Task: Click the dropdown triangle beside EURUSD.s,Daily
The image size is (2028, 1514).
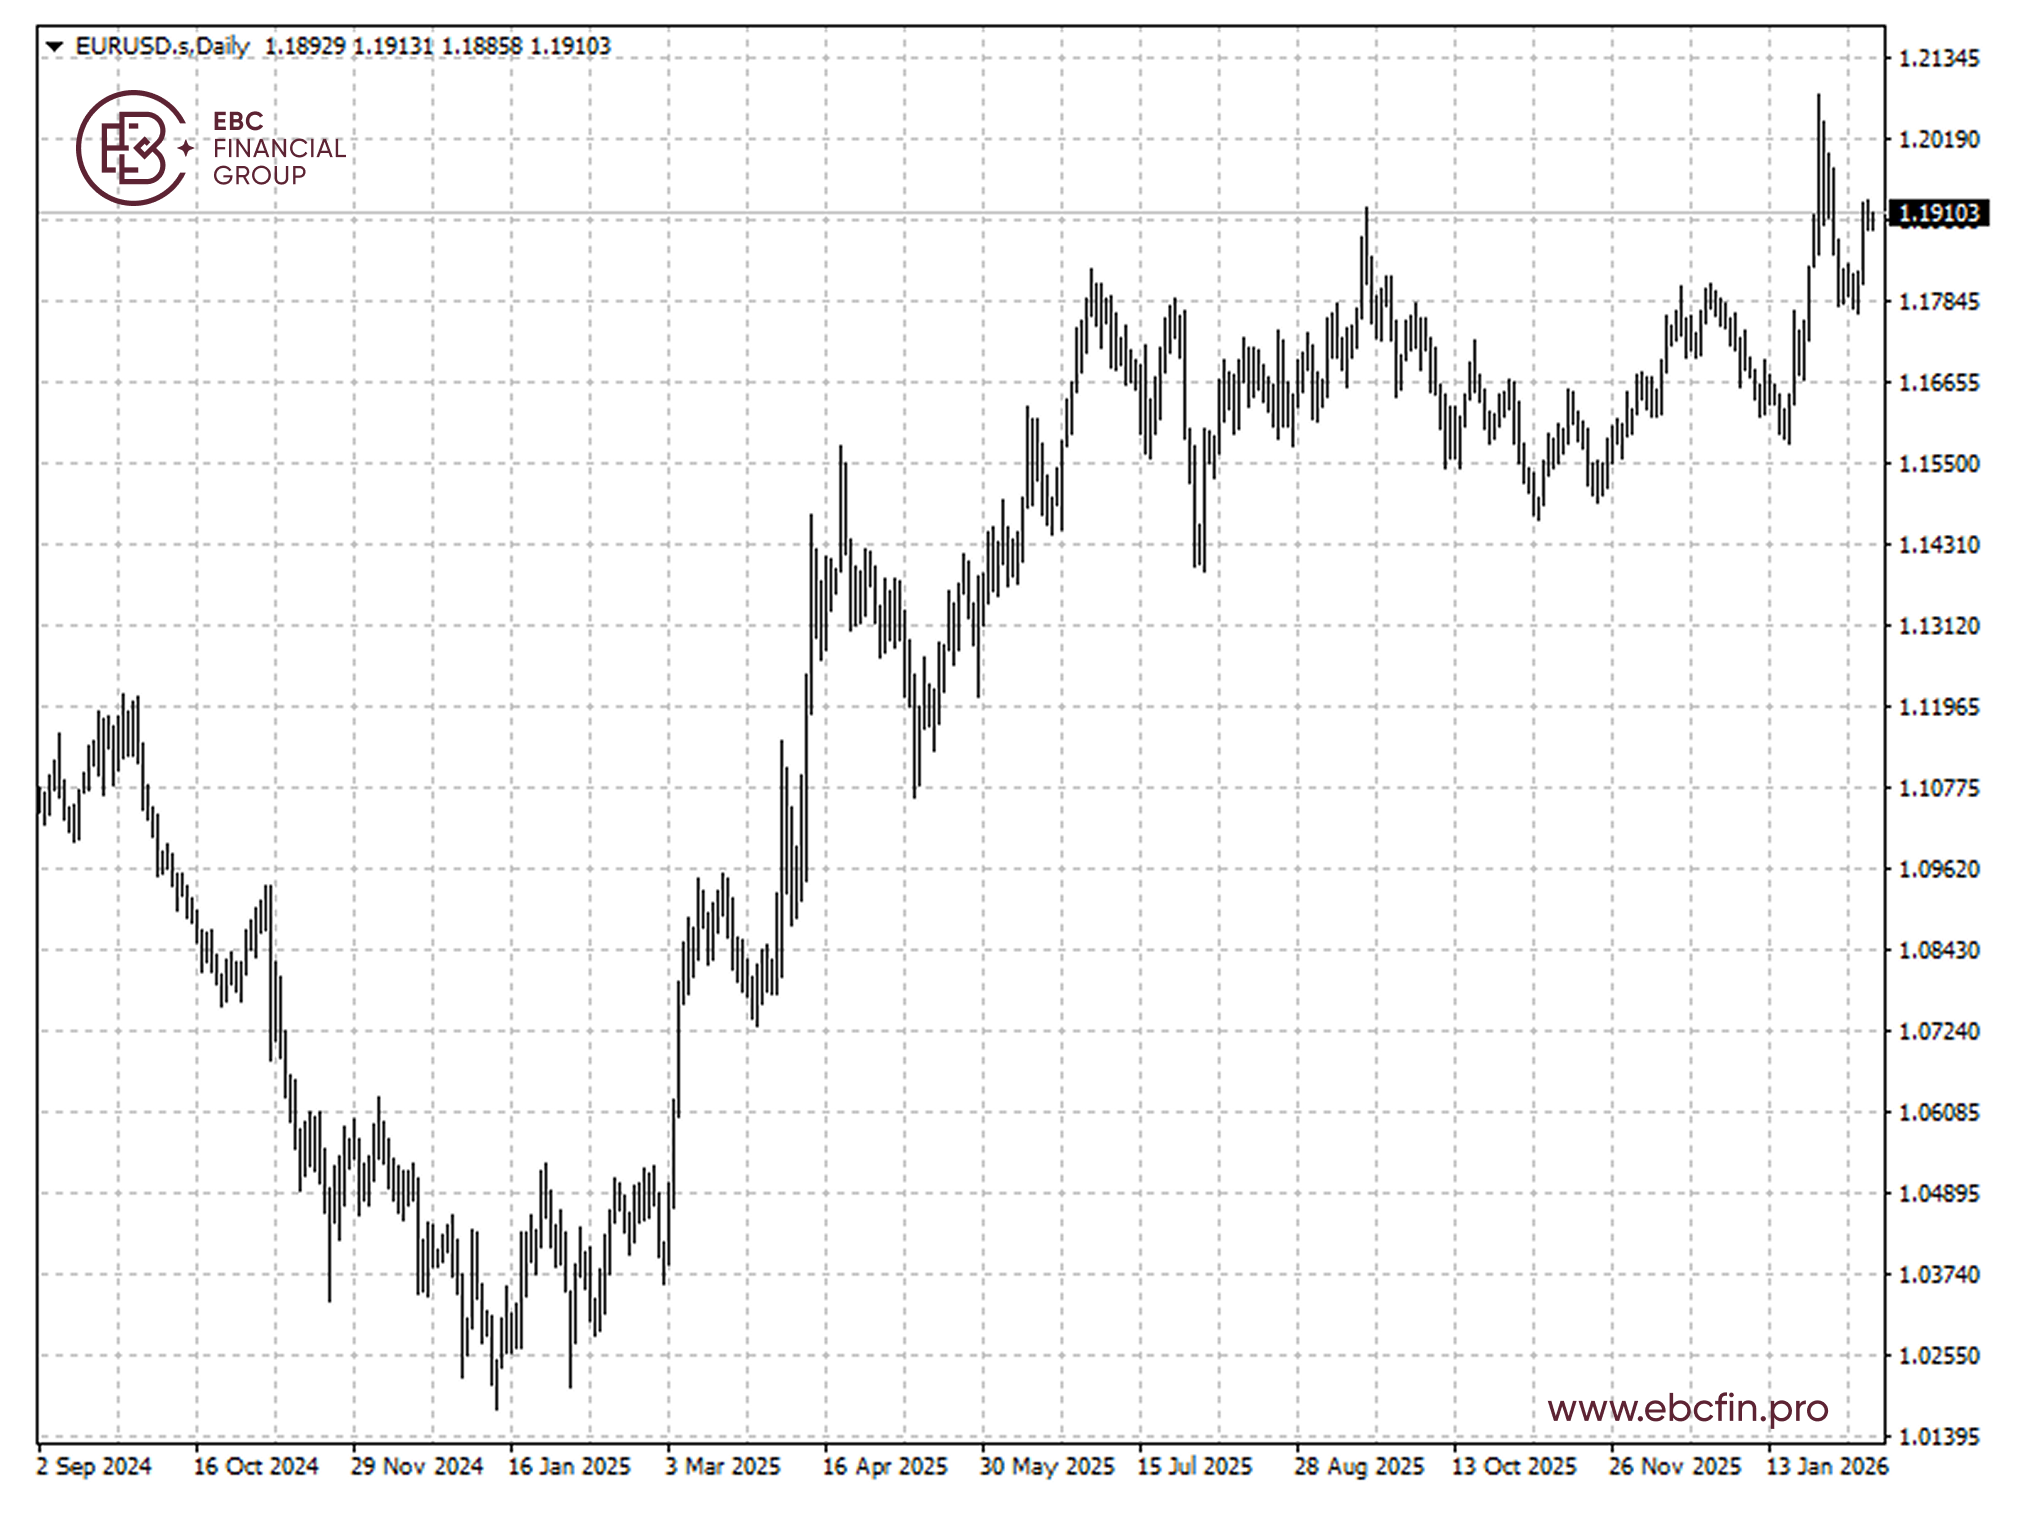Action: click(x=55, y=46)
